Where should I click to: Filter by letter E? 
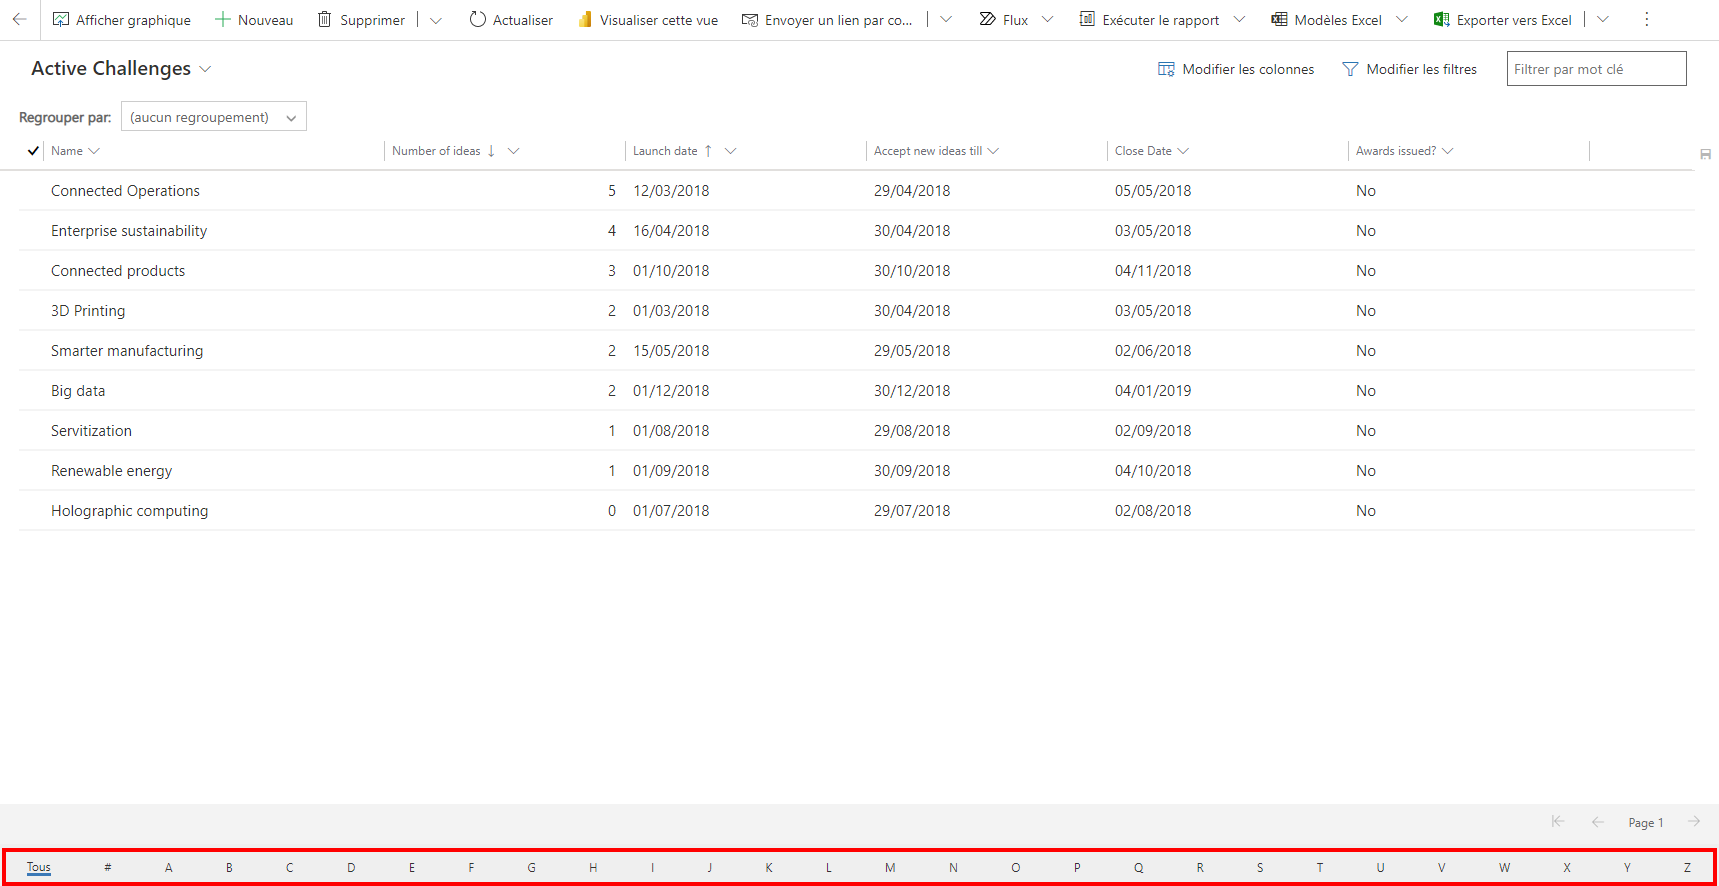tap(412, 868)
